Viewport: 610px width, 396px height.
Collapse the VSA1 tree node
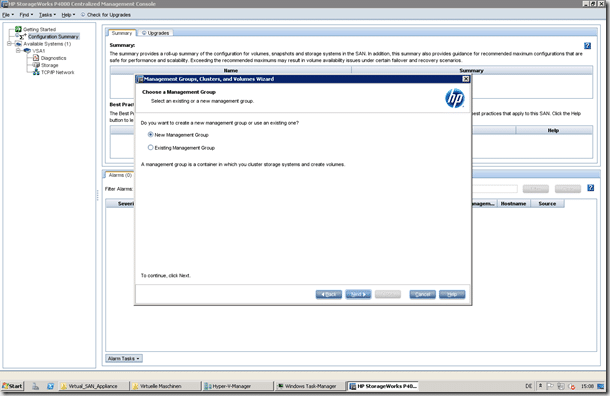[x=18, y=51]
